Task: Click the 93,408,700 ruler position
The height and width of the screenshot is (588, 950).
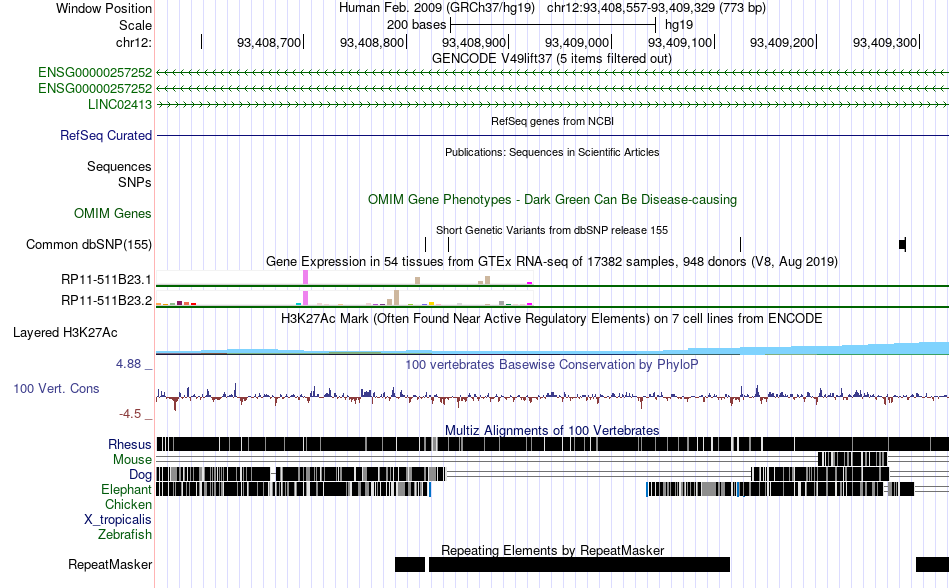Action: pyautogui.click(x=268, y=42)
